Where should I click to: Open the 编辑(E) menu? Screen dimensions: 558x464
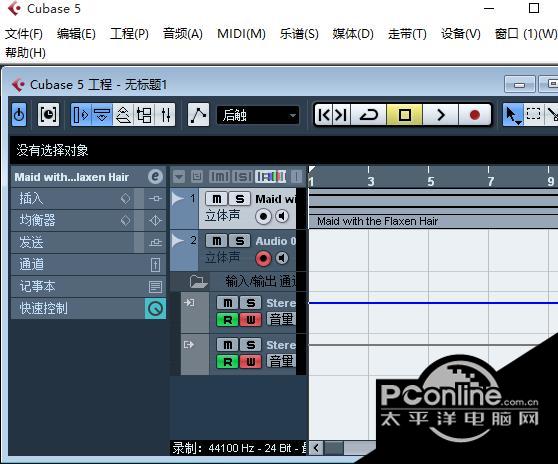pyautogui.click(x=76, y=34)
